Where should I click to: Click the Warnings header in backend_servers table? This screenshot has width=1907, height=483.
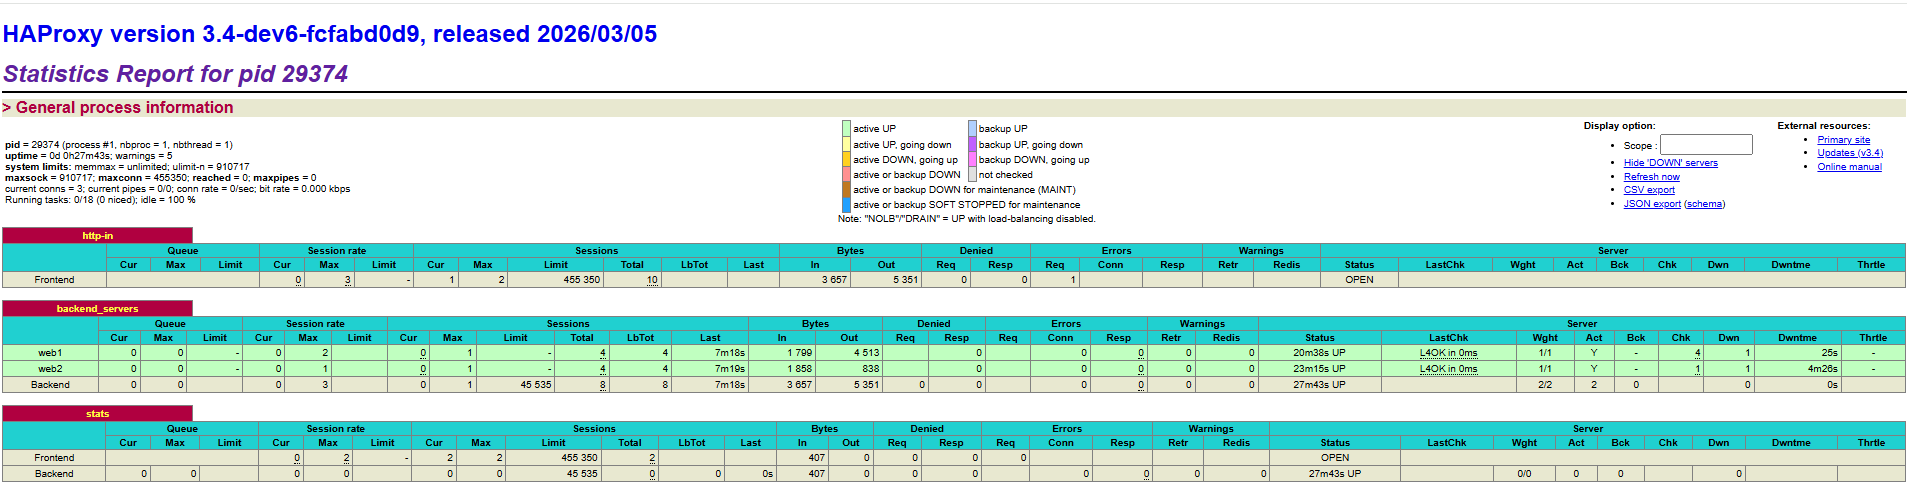click(x=1202, y=324)
